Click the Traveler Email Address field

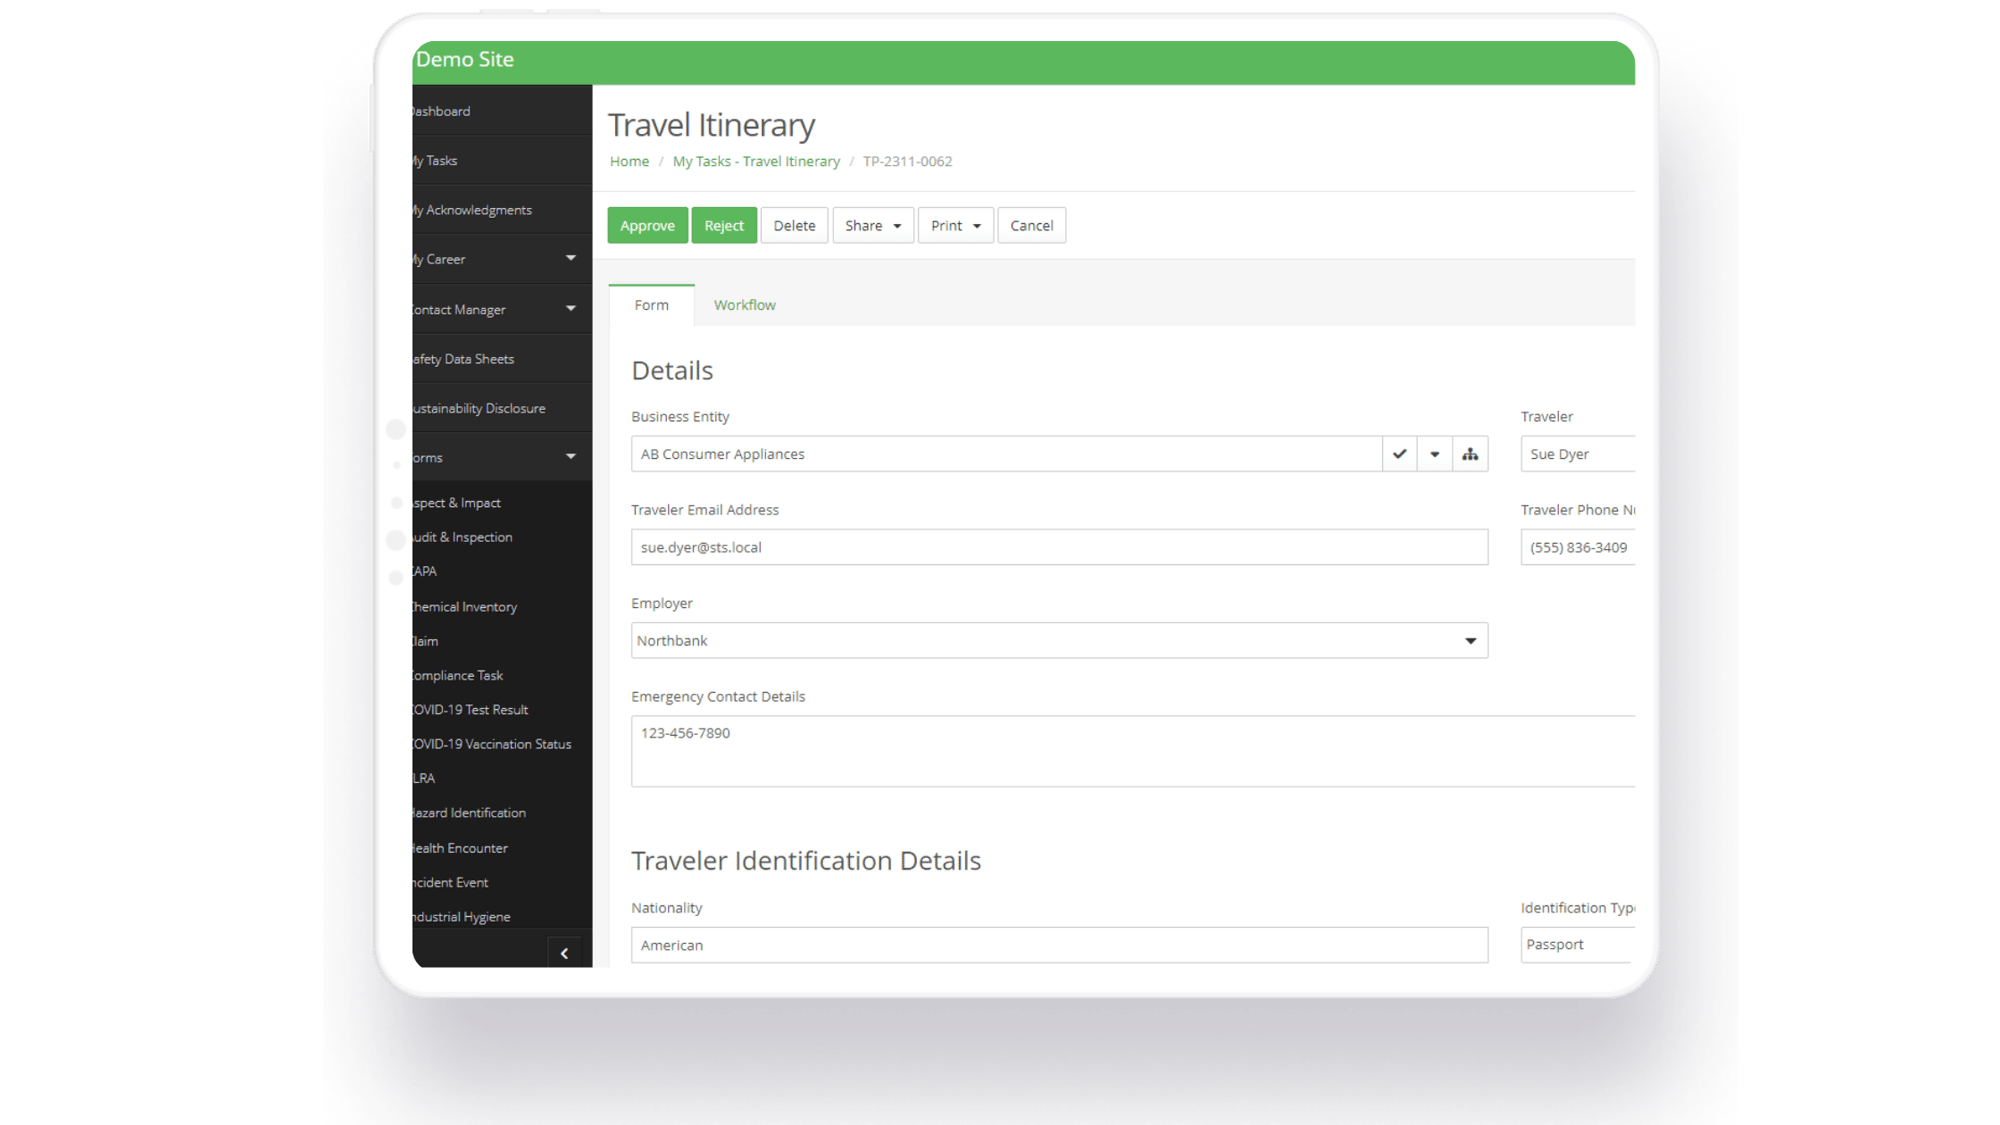[x=1059, y=547]
